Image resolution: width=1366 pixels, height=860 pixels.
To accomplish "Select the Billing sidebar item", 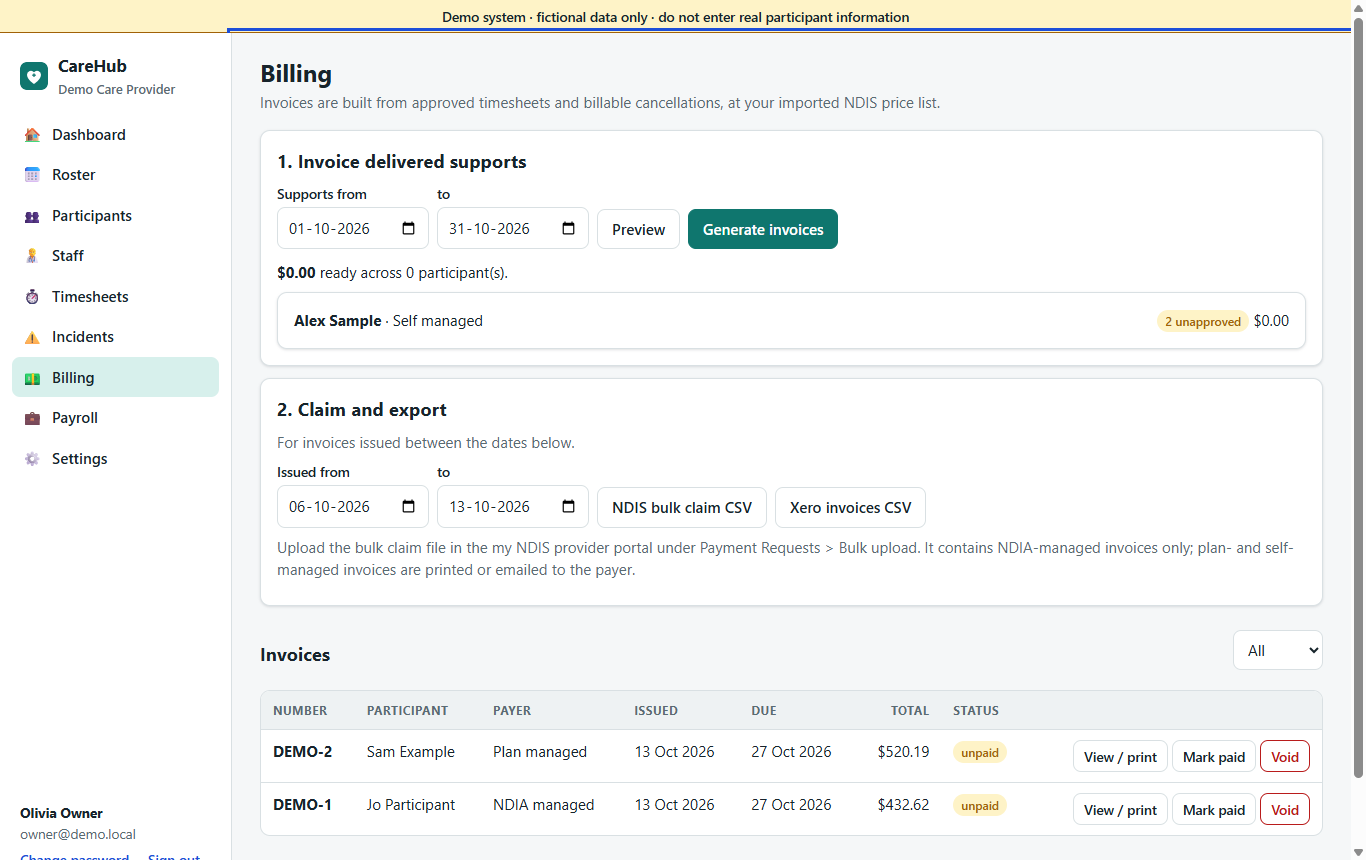I will point(115,378).
